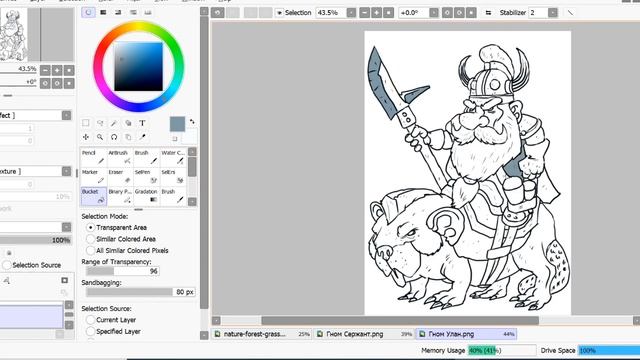Choose the SelErs selection eraser tool
Screen dimensions: 640x360
tap(173, 177)
